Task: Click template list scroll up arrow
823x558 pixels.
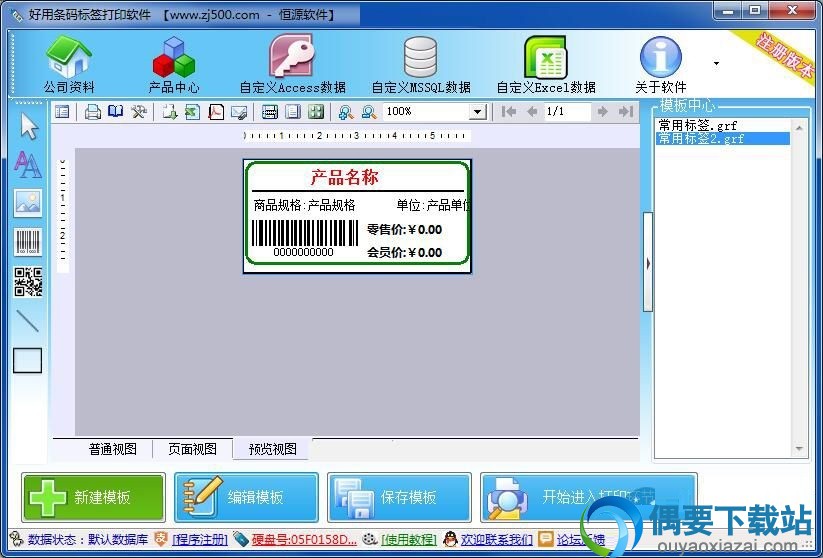Action: (799, 127)
